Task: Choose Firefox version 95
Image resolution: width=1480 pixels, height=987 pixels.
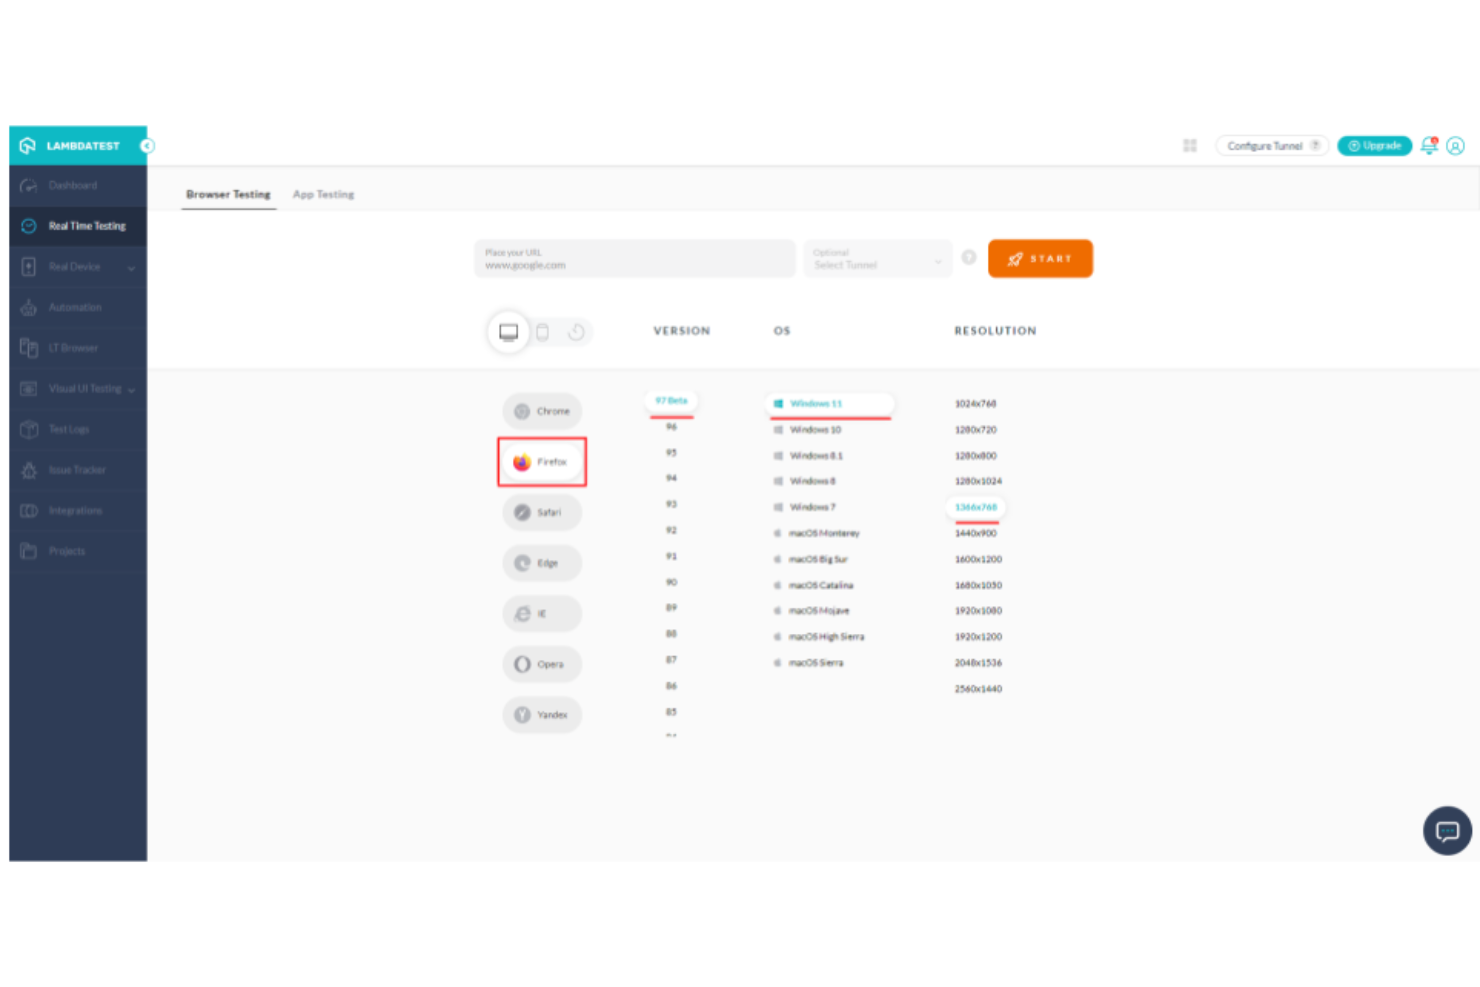Action: click(x=671, y=452)
